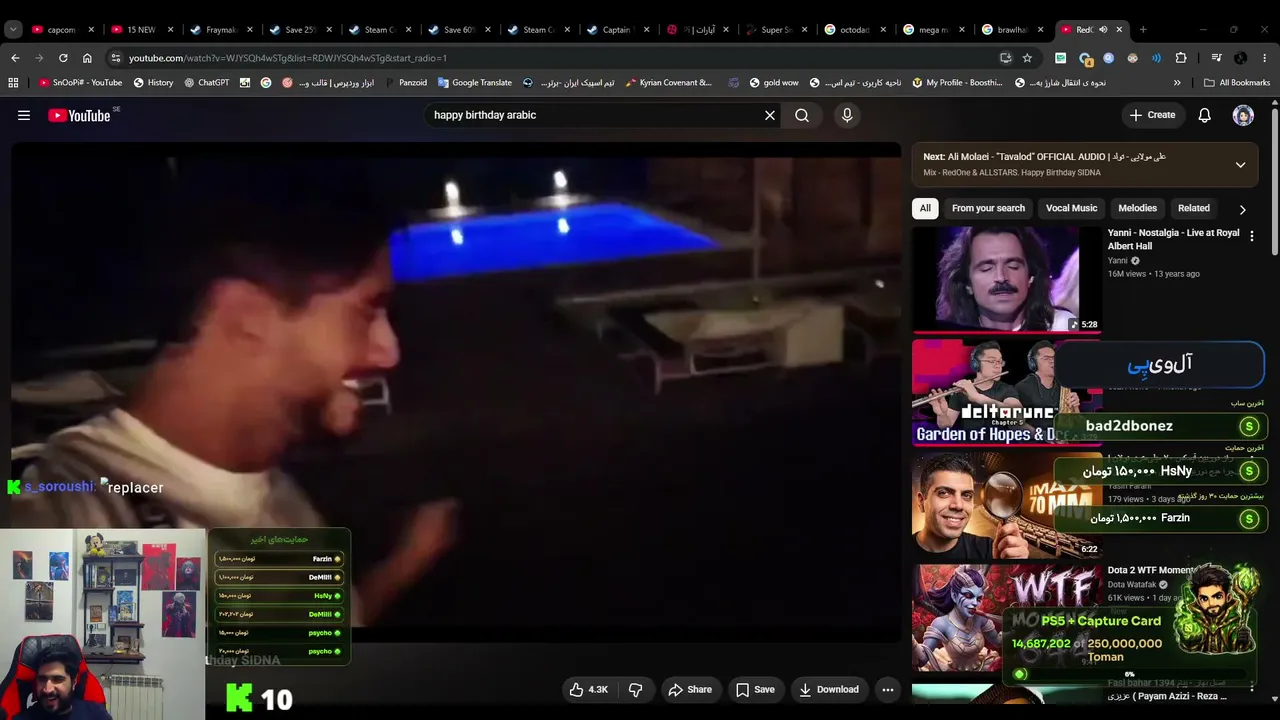This screenshot has width=1280, height=720.
Task: Switch to the brawlhalla tab
Action: [1013, 30]
